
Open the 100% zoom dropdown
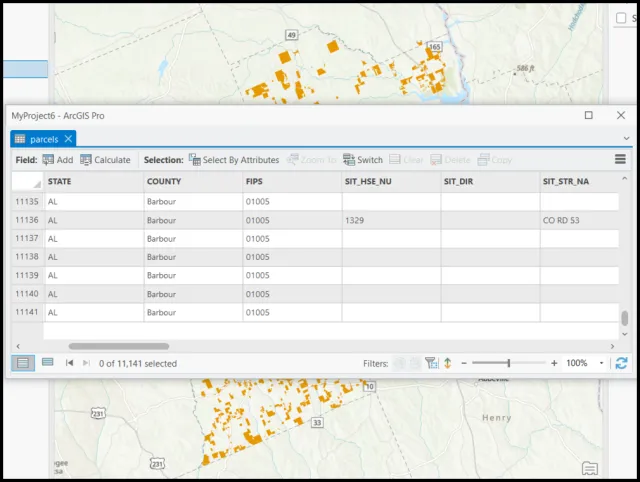(x=602, y=363)
